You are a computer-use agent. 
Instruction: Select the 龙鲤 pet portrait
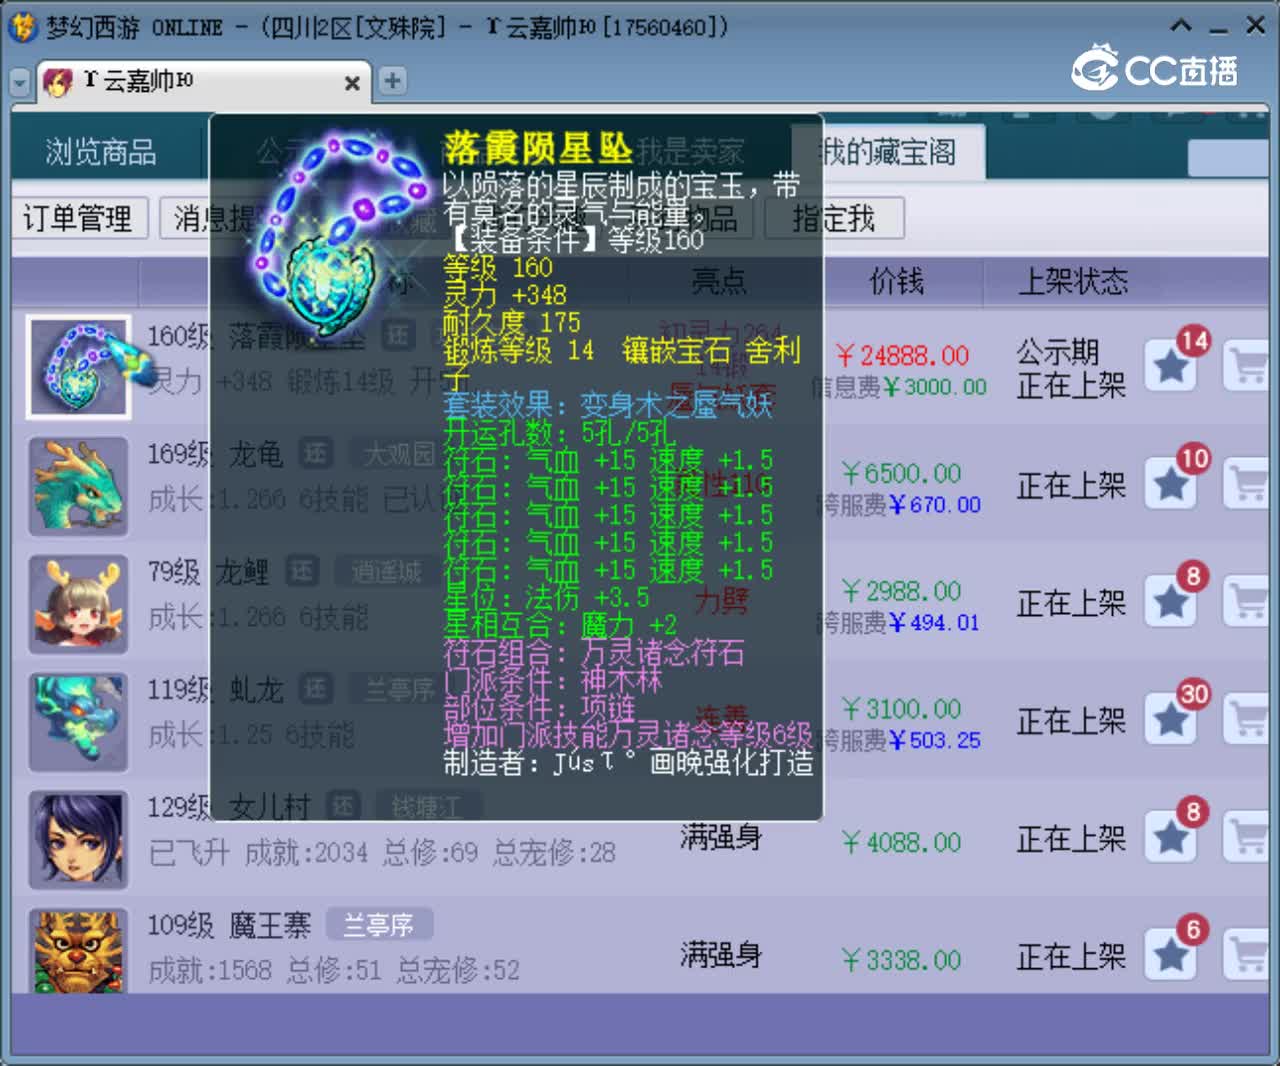point(78,603)
